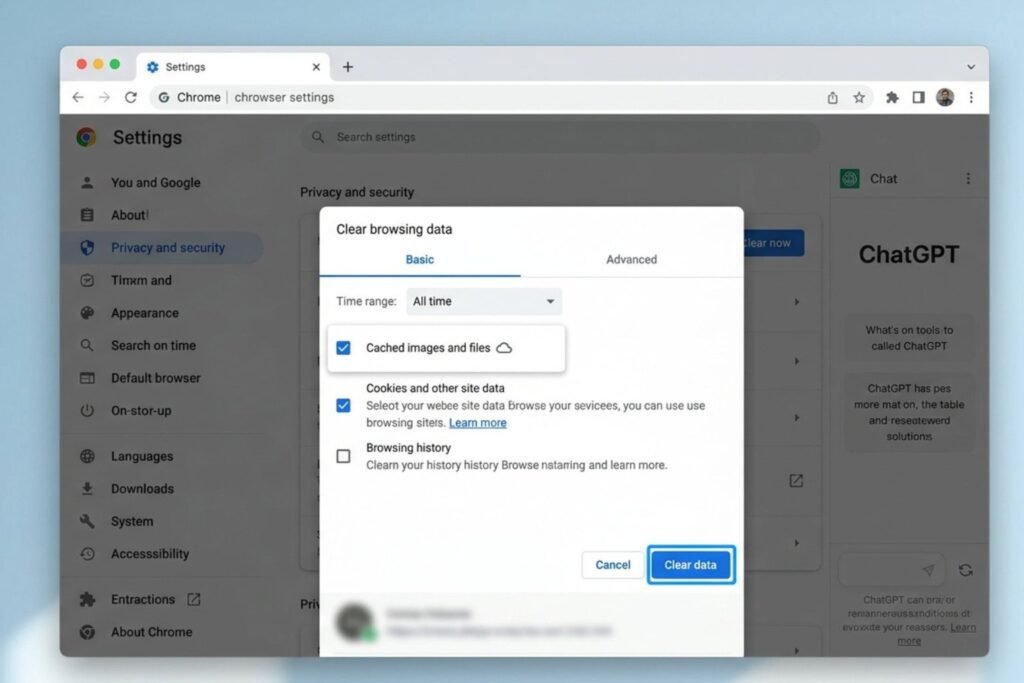Click the tab search chevron at top right
The image size is (1024, 683).
[971, 67]
